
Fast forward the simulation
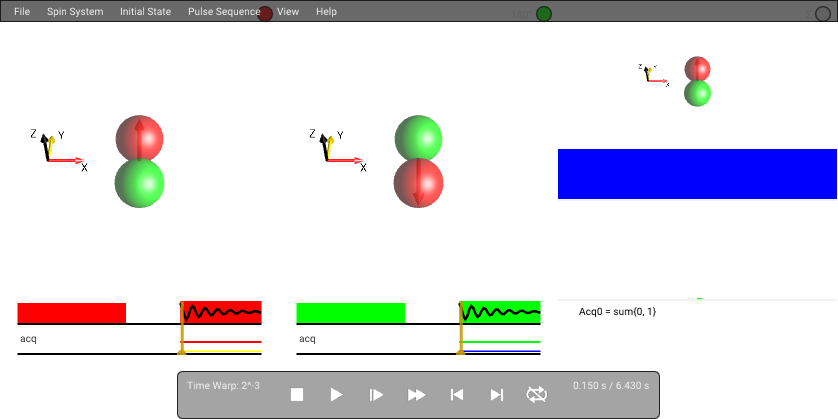click(417, 395)
